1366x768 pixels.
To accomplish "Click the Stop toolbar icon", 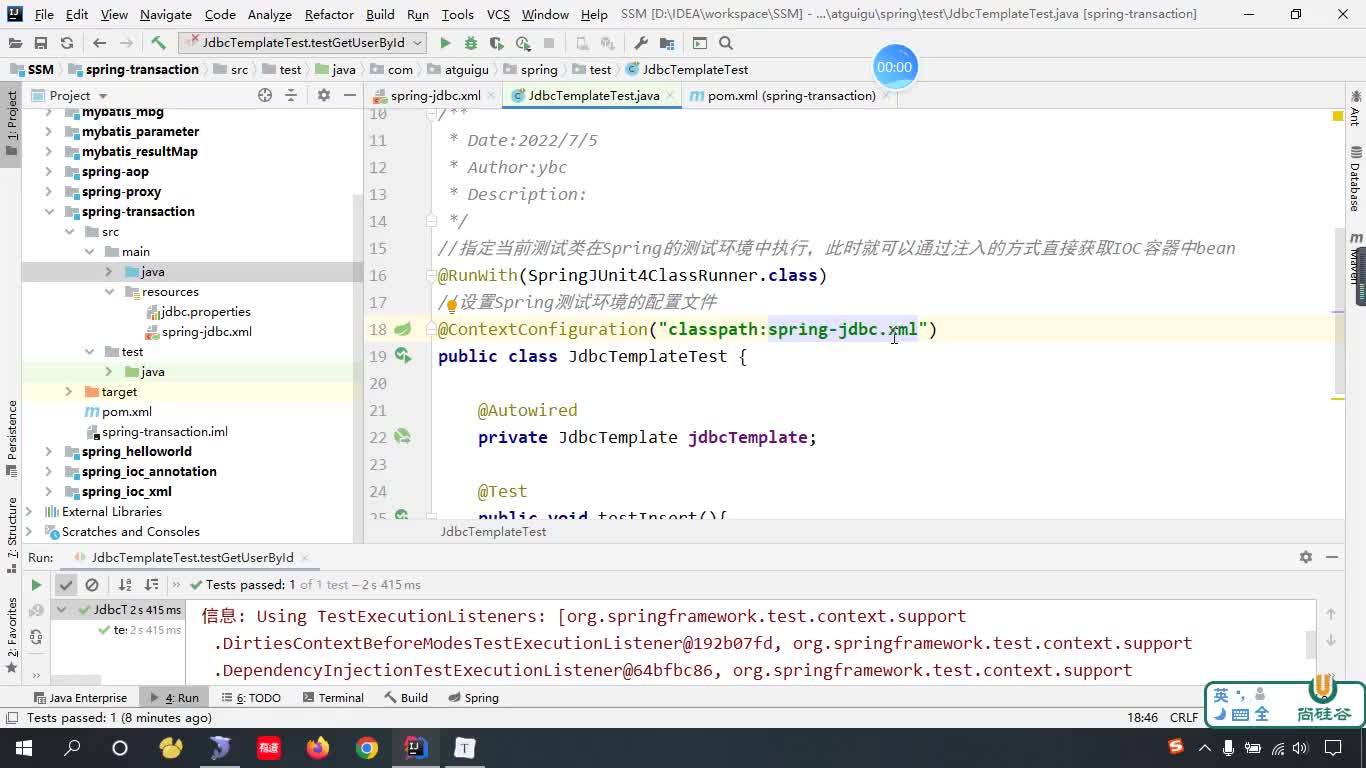I will pyautogui.click(x=549, y=43).
